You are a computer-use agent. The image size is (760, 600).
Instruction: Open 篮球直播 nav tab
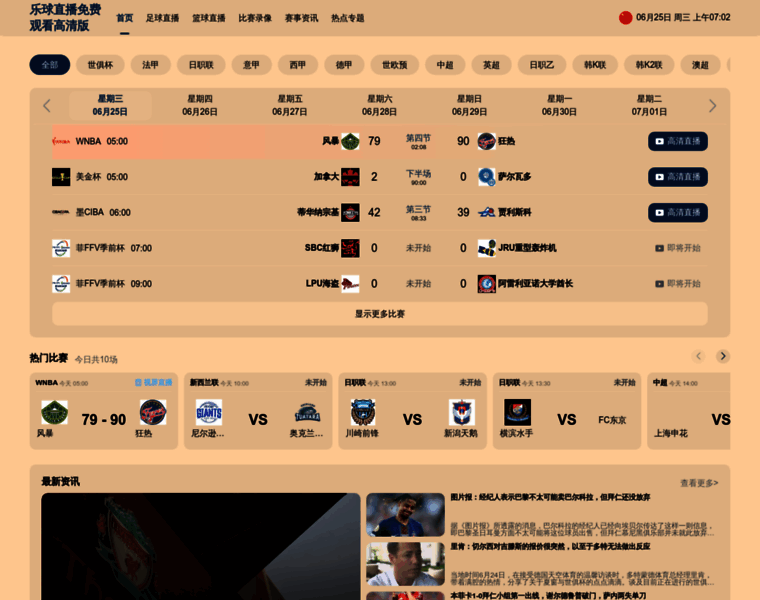[x=209, y=18]
